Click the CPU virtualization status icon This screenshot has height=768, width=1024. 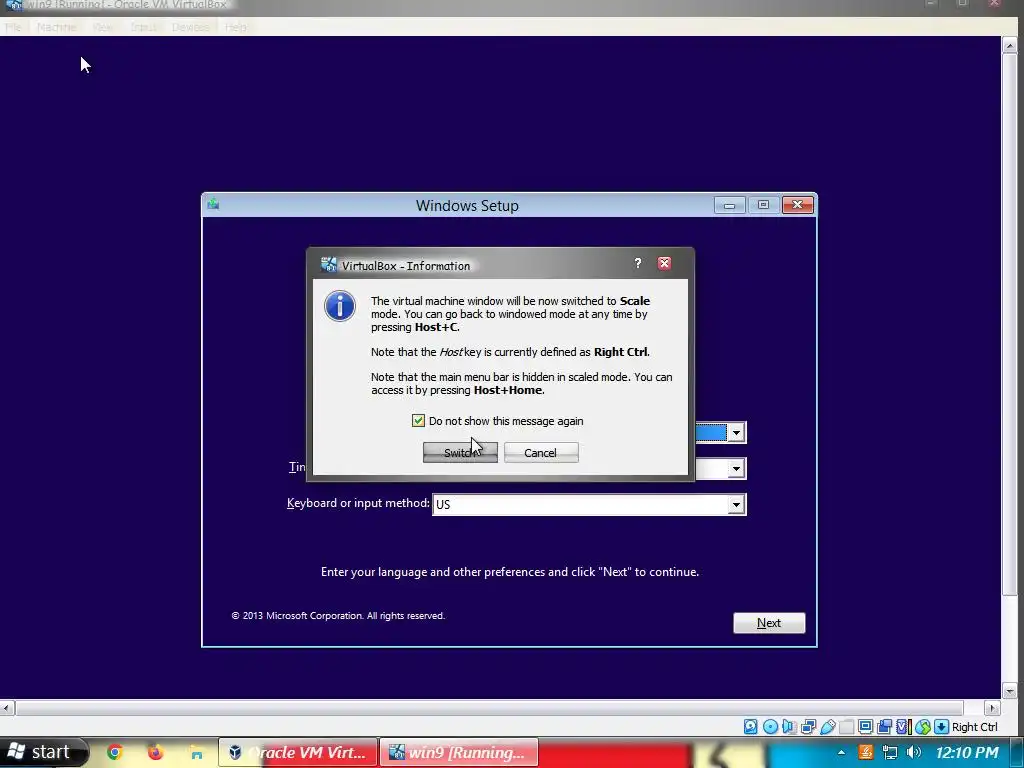[x=904, y=727]
